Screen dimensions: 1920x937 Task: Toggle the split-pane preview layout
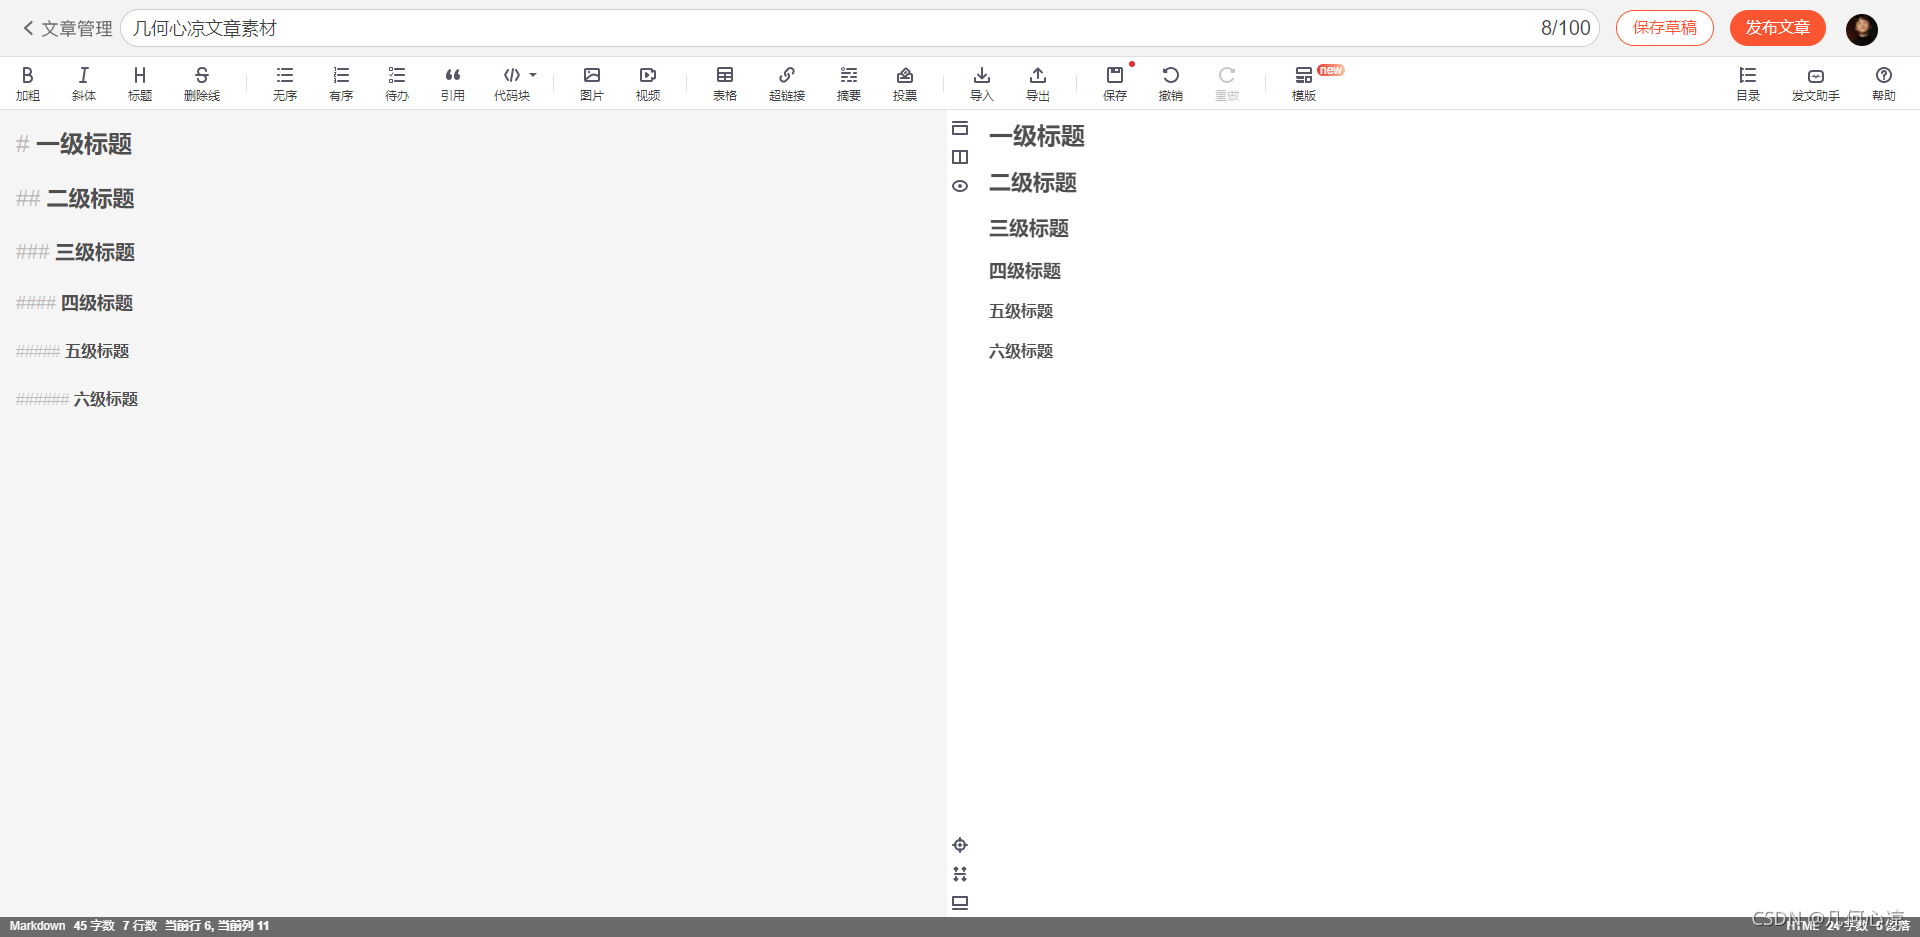tap(960, 157)
